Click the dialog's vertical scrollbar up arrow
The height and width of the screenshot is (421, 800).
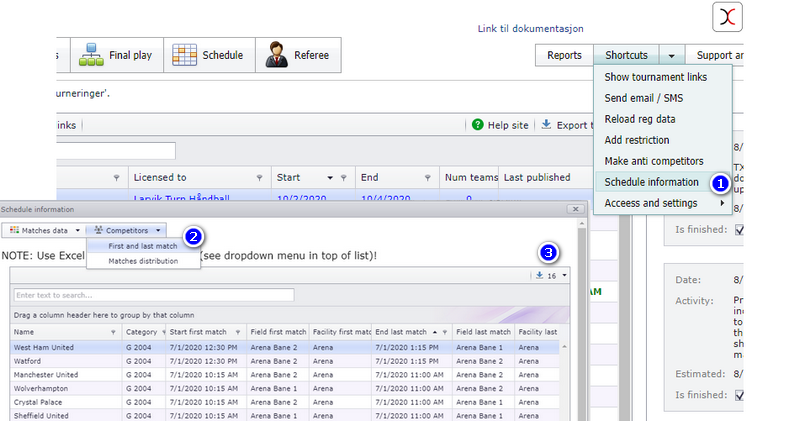(x=582, y=224)
